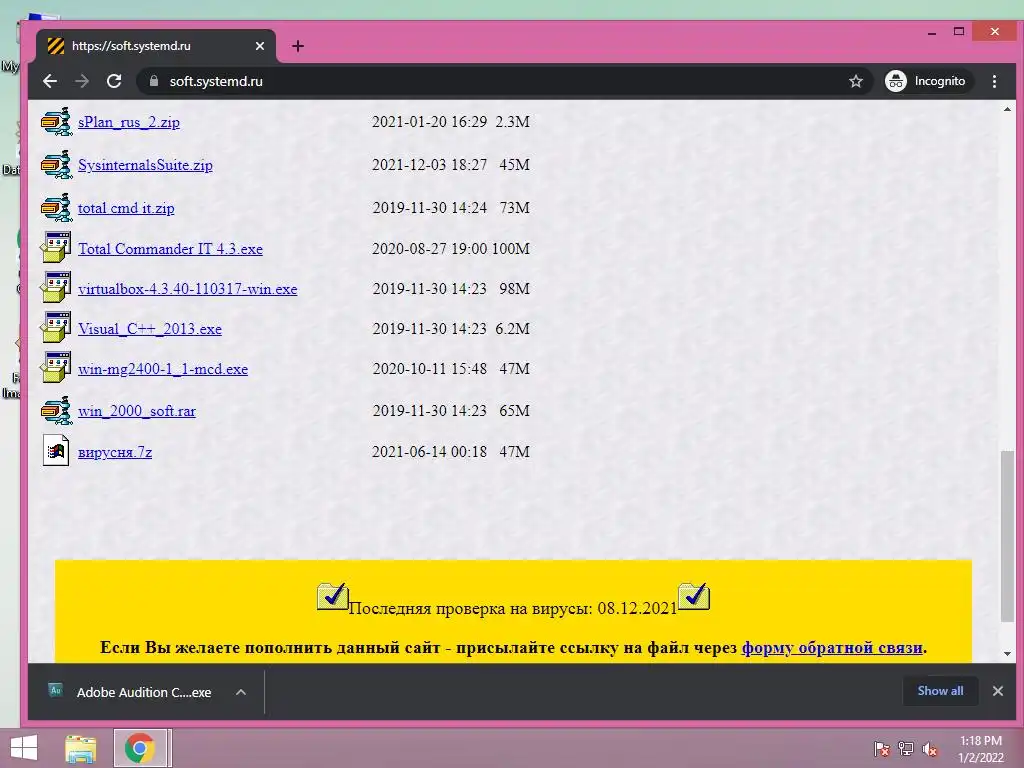Viewport: 1024px width, 768px height.
Task: Click the text Последняя проверка на вирусы: 08.12.2021
Action: click(513, 609)
